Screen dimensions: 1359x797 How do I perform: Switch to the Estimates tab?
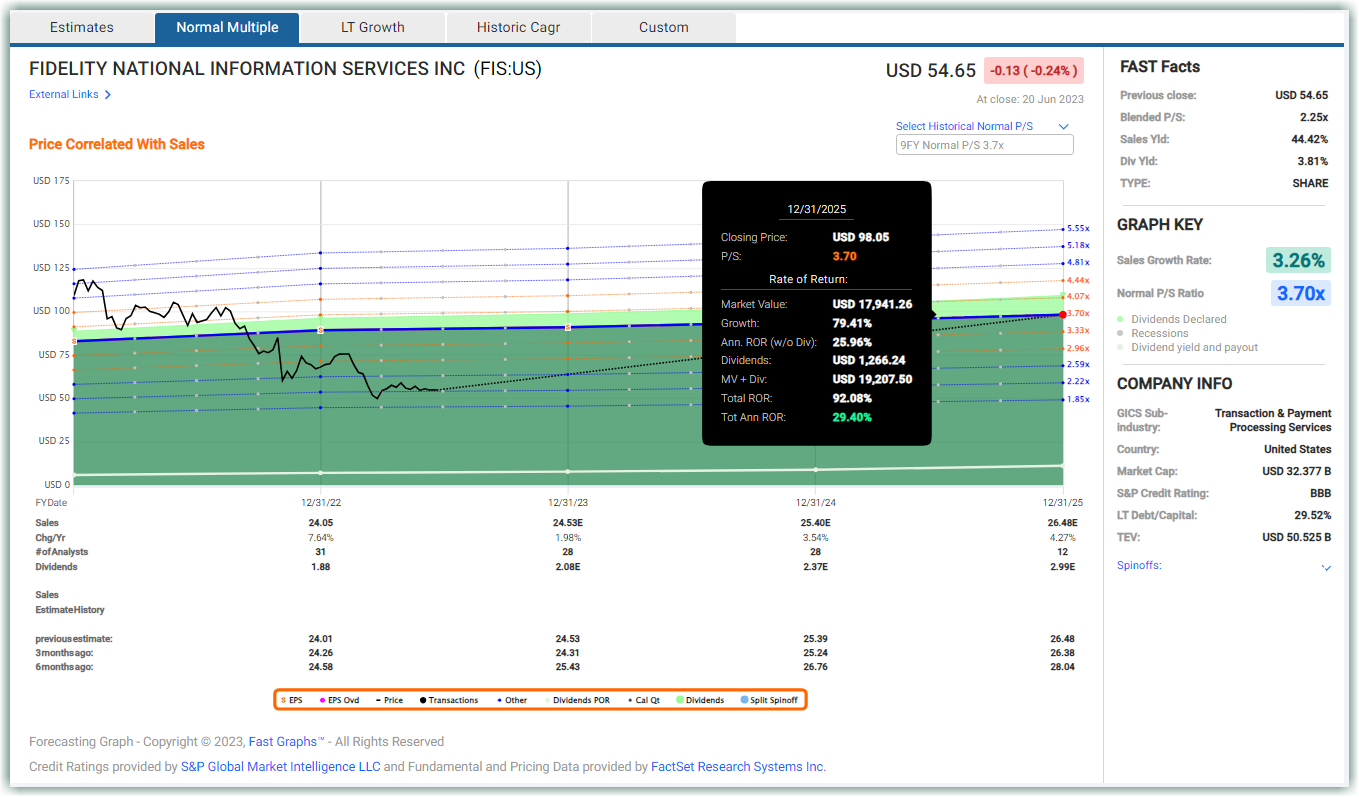click(82, 27)
